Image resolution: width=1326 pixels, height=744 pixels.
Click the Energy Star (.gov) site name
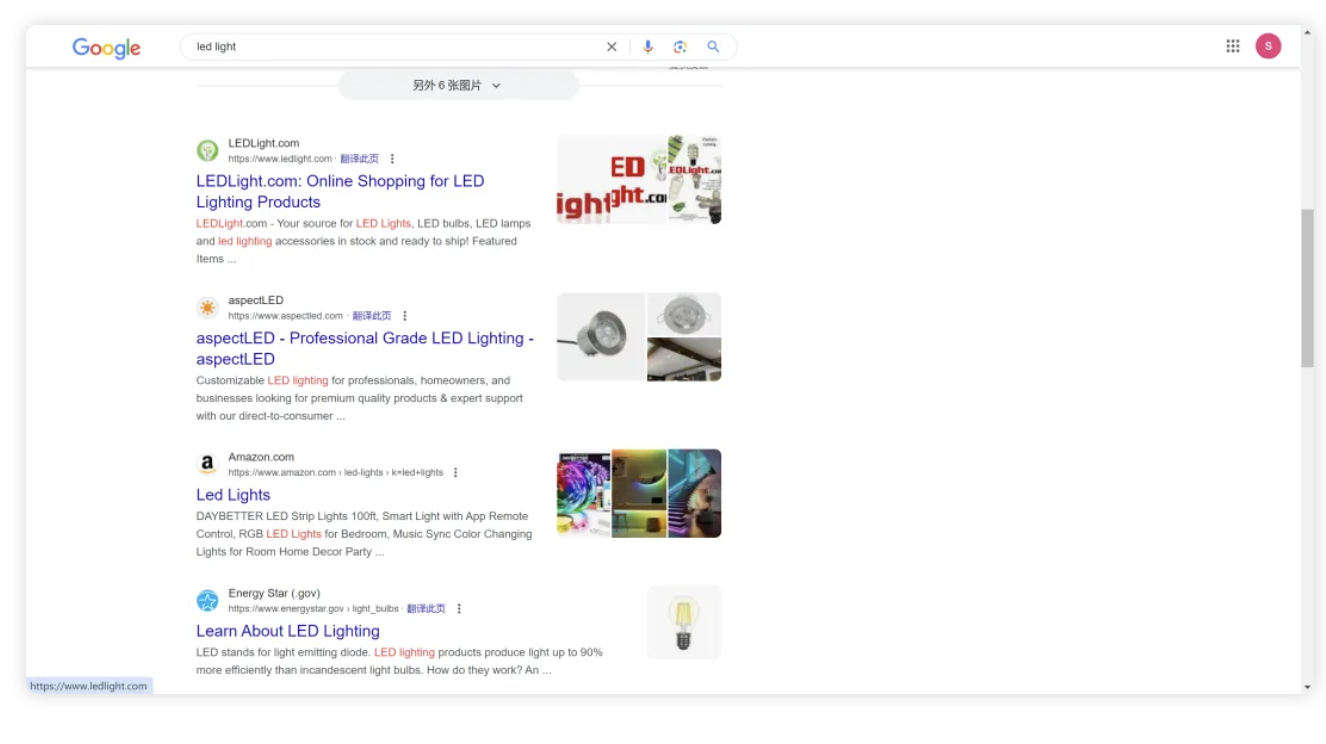click(x=274, y=593)
